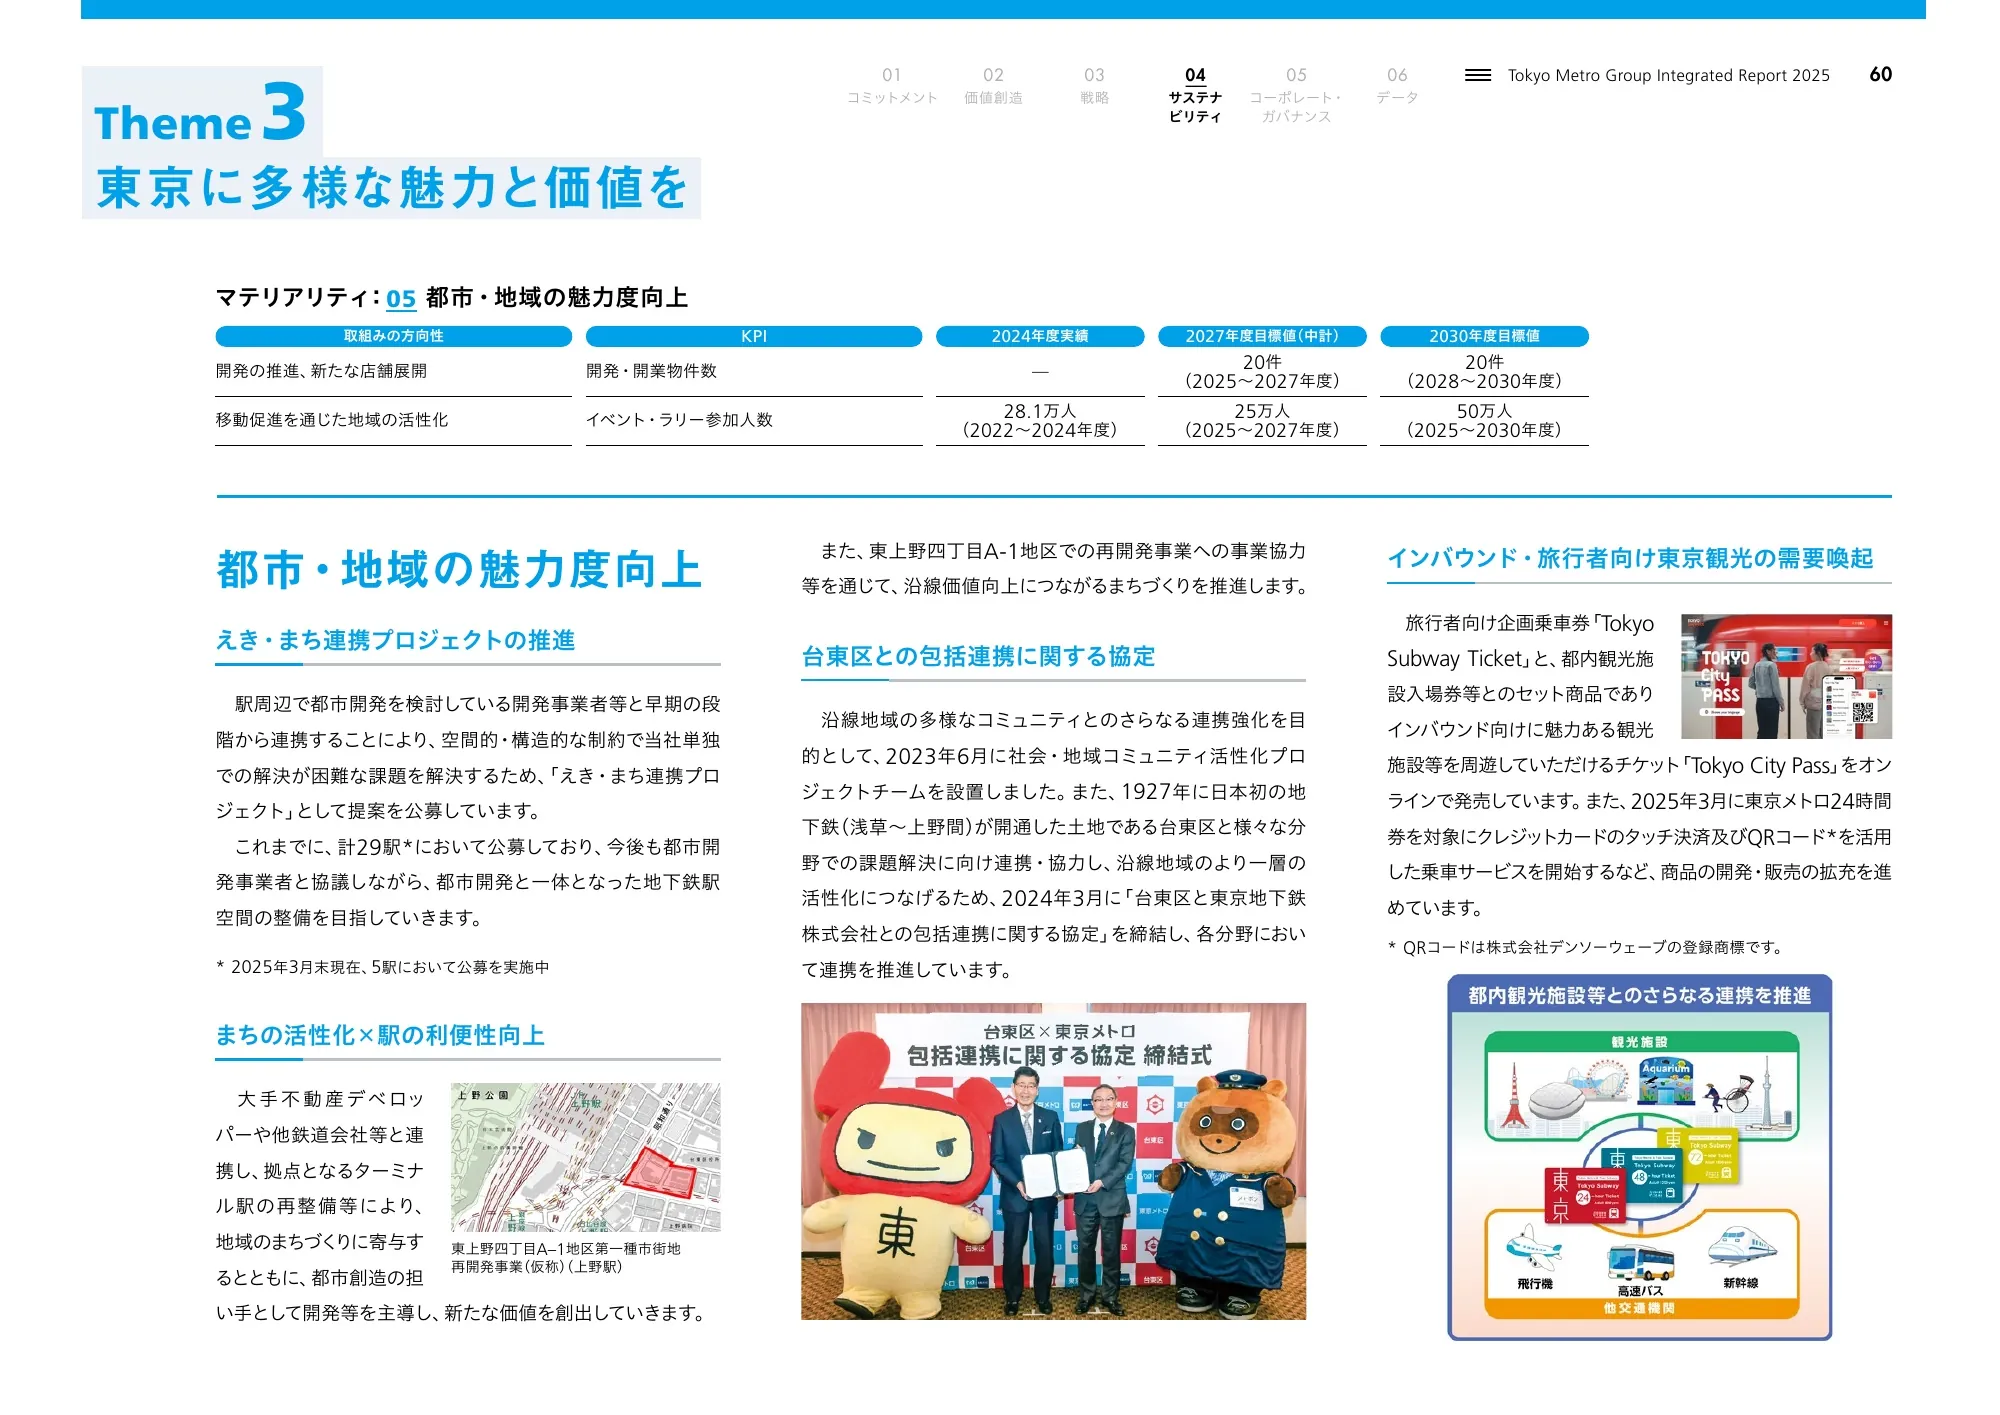The height and width of the screenshot is (1415, 2000).
Task: Click the 飛行機 airplane icon in diagram
Action: point(1534,1249)
